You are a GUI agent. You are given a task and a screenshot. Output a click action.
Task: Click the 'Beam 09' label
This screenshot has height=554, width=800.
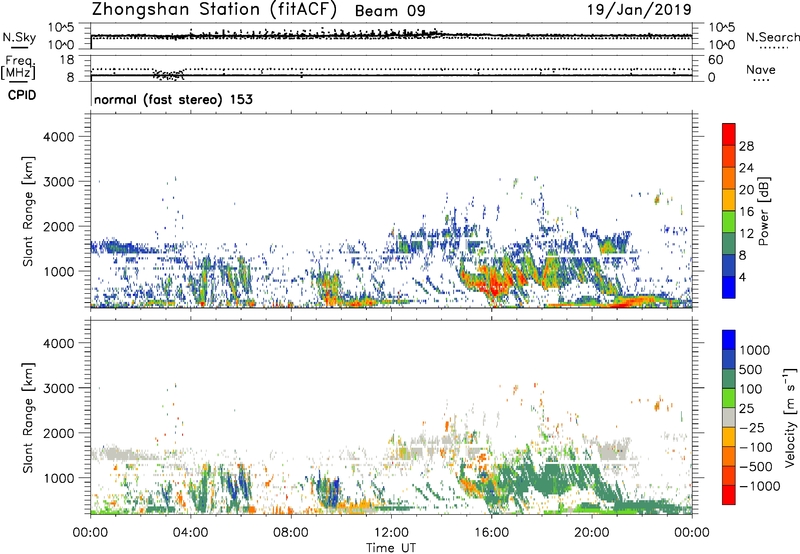[390, 11]
